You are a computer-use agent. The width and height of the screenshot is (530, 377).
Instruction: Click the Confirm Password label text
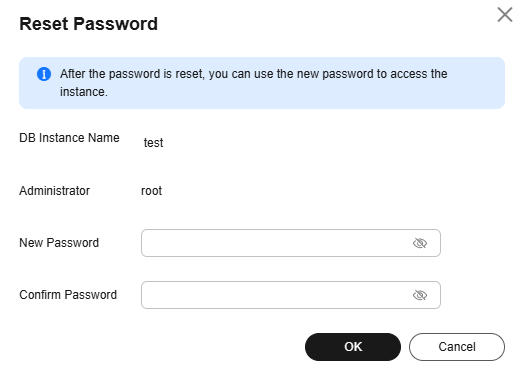(68, 295)
